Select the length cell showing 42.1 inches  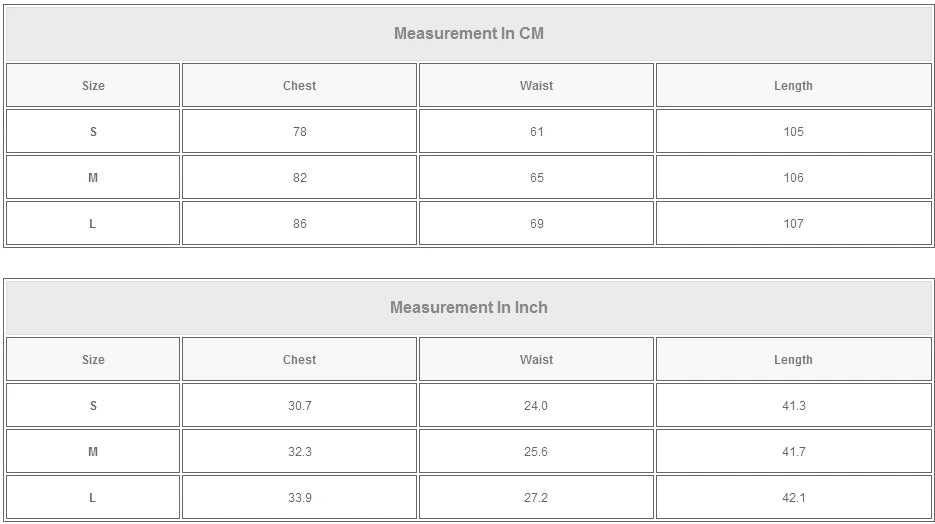793,498
